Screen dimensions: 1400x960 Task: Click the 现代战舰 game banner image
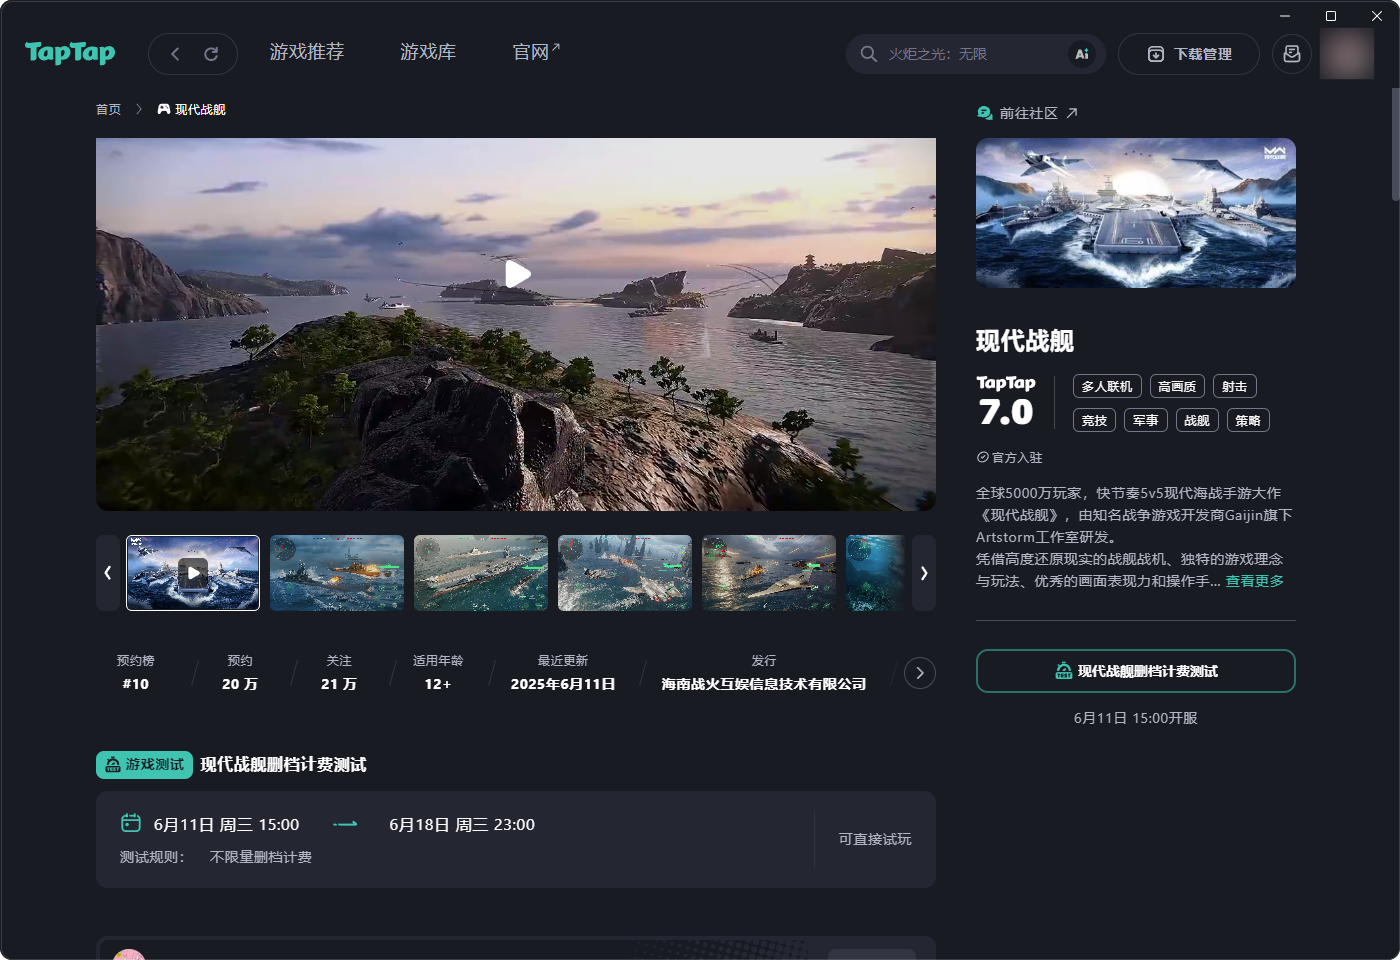(x=1136, y=213)
